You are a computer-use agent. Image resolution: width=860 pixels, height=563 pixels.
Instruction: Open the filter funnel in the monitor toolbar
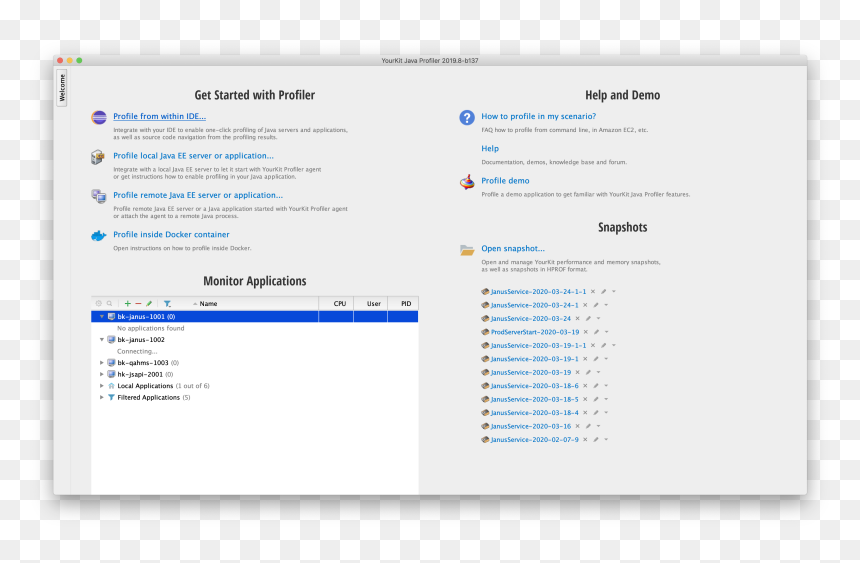point(167,303)
